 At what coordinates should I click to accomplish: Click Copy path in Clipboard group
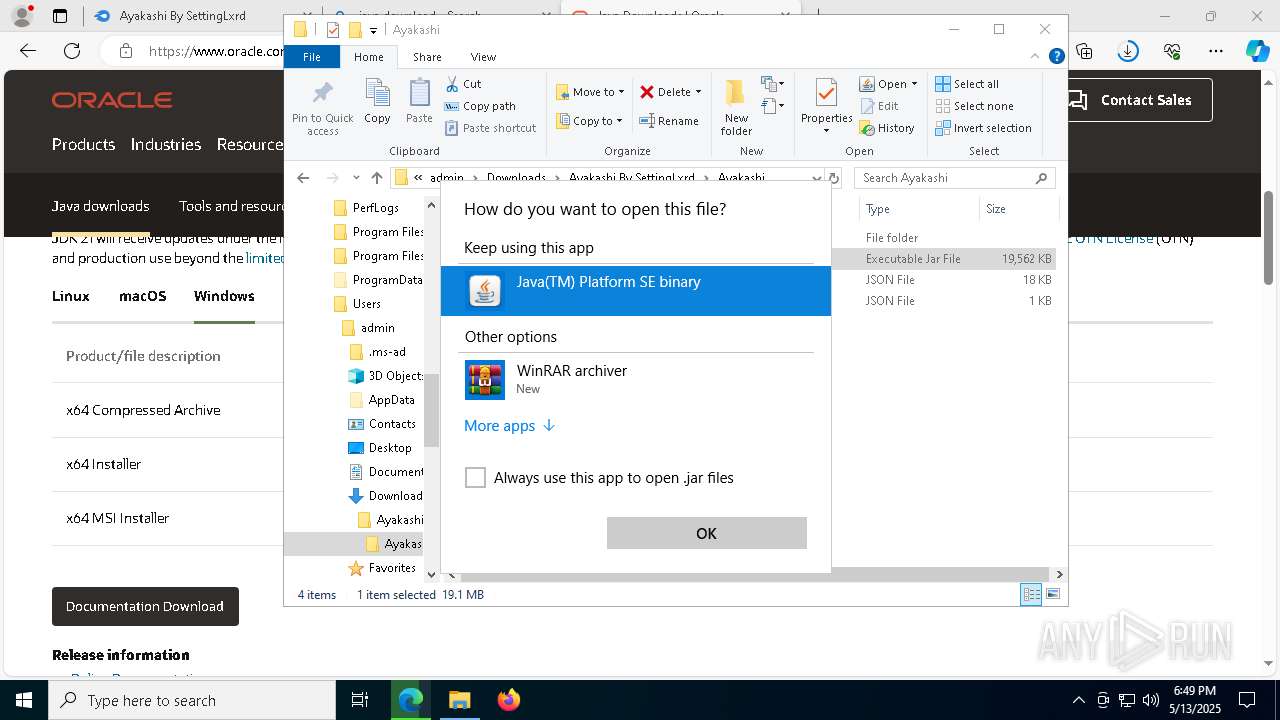point(480,106)
